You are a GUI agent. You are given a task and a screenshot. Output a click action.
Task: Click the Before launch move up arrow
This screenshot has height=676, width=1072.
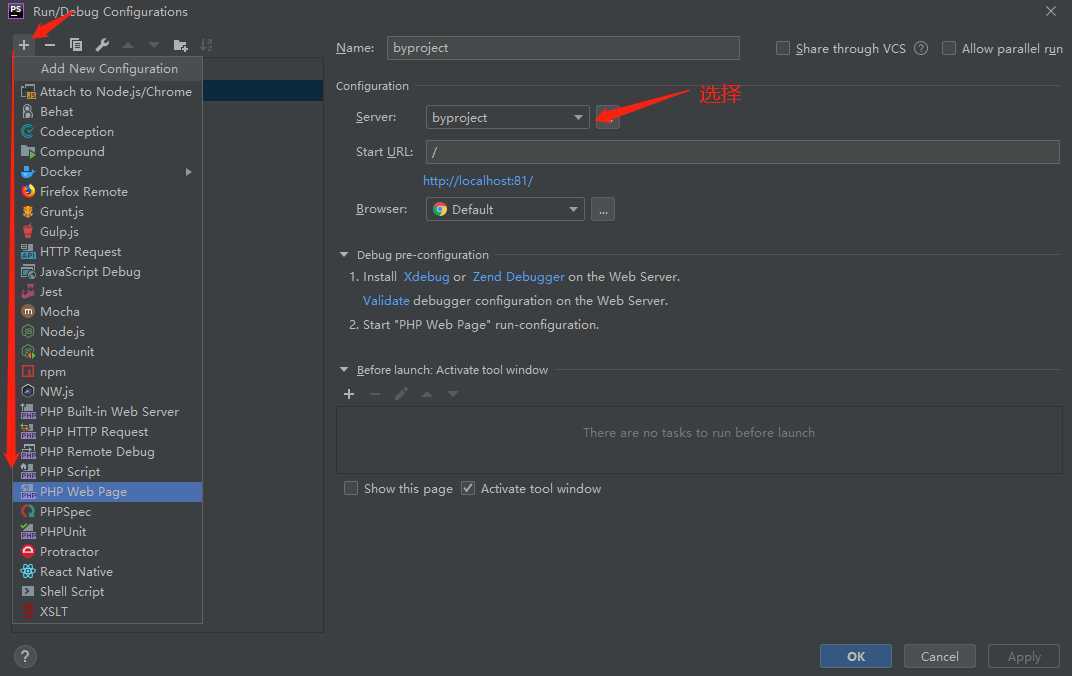click(x=427, y=394)
